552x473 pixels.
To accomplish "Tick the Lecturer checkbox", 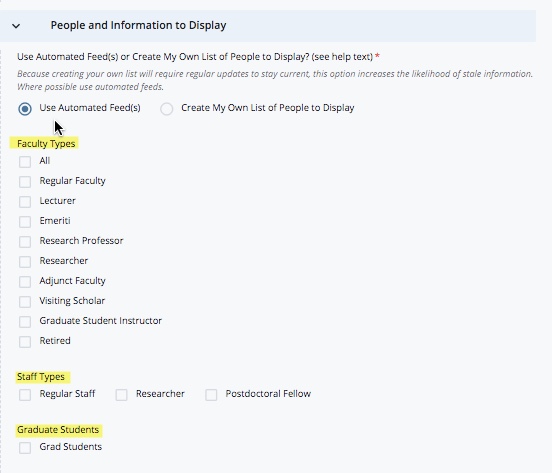I will [x=25, y=202].
